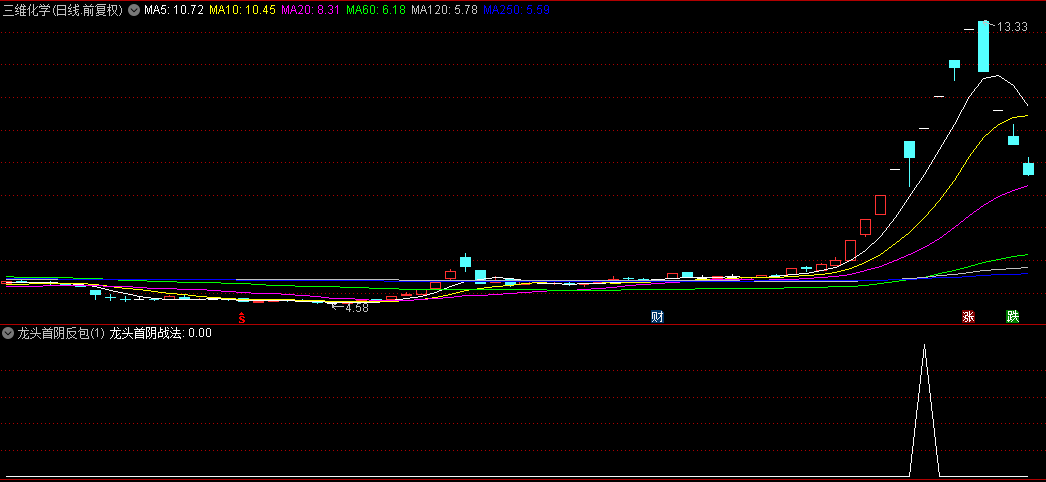Image resolution: width=1046 pixels, height=482 pixels.
Task: Expand the 龙头首阴反包 indicator dropdown arrow
Action: point(9,333)
